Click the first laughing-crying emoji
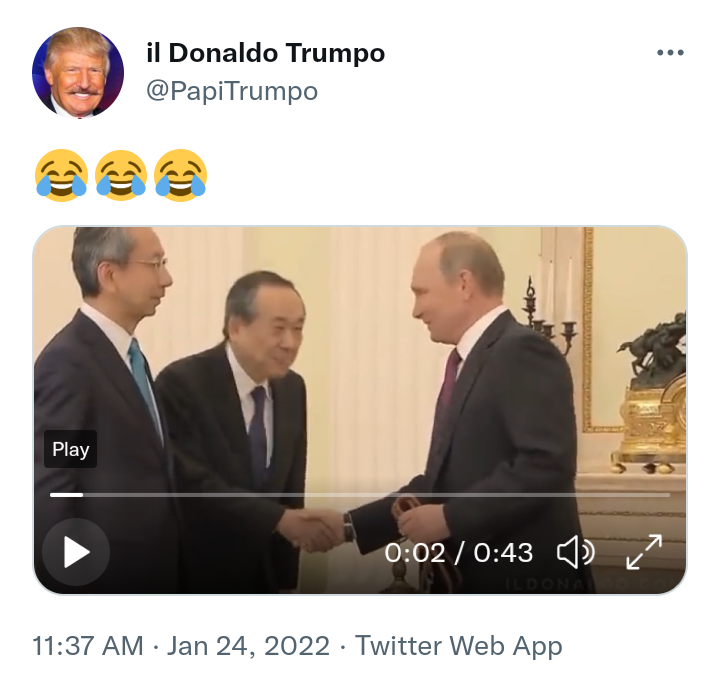Screen dimensions: 720x674 [62, 175]
